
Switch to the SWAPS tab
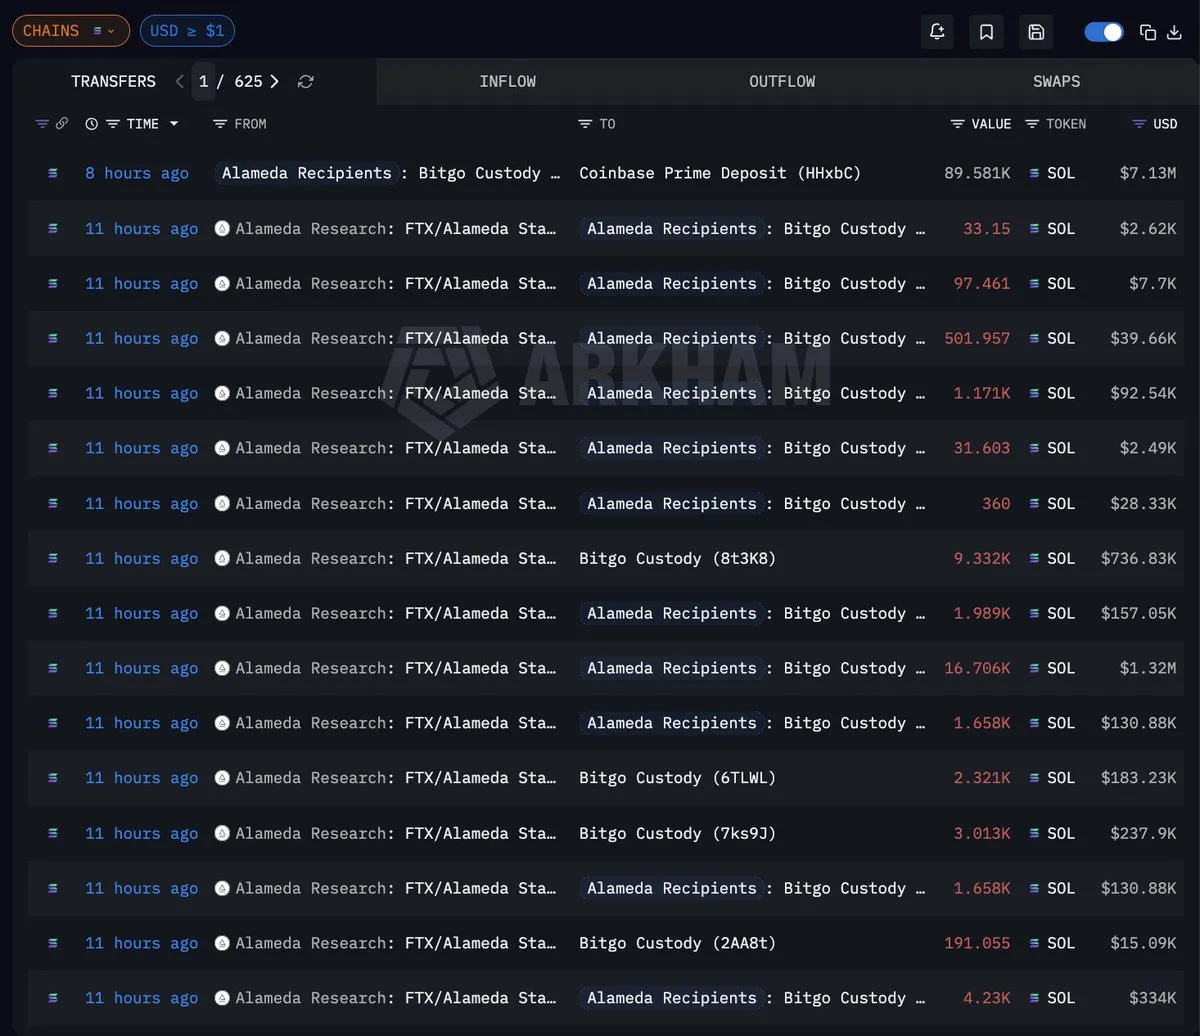[x=1056, y=82]
